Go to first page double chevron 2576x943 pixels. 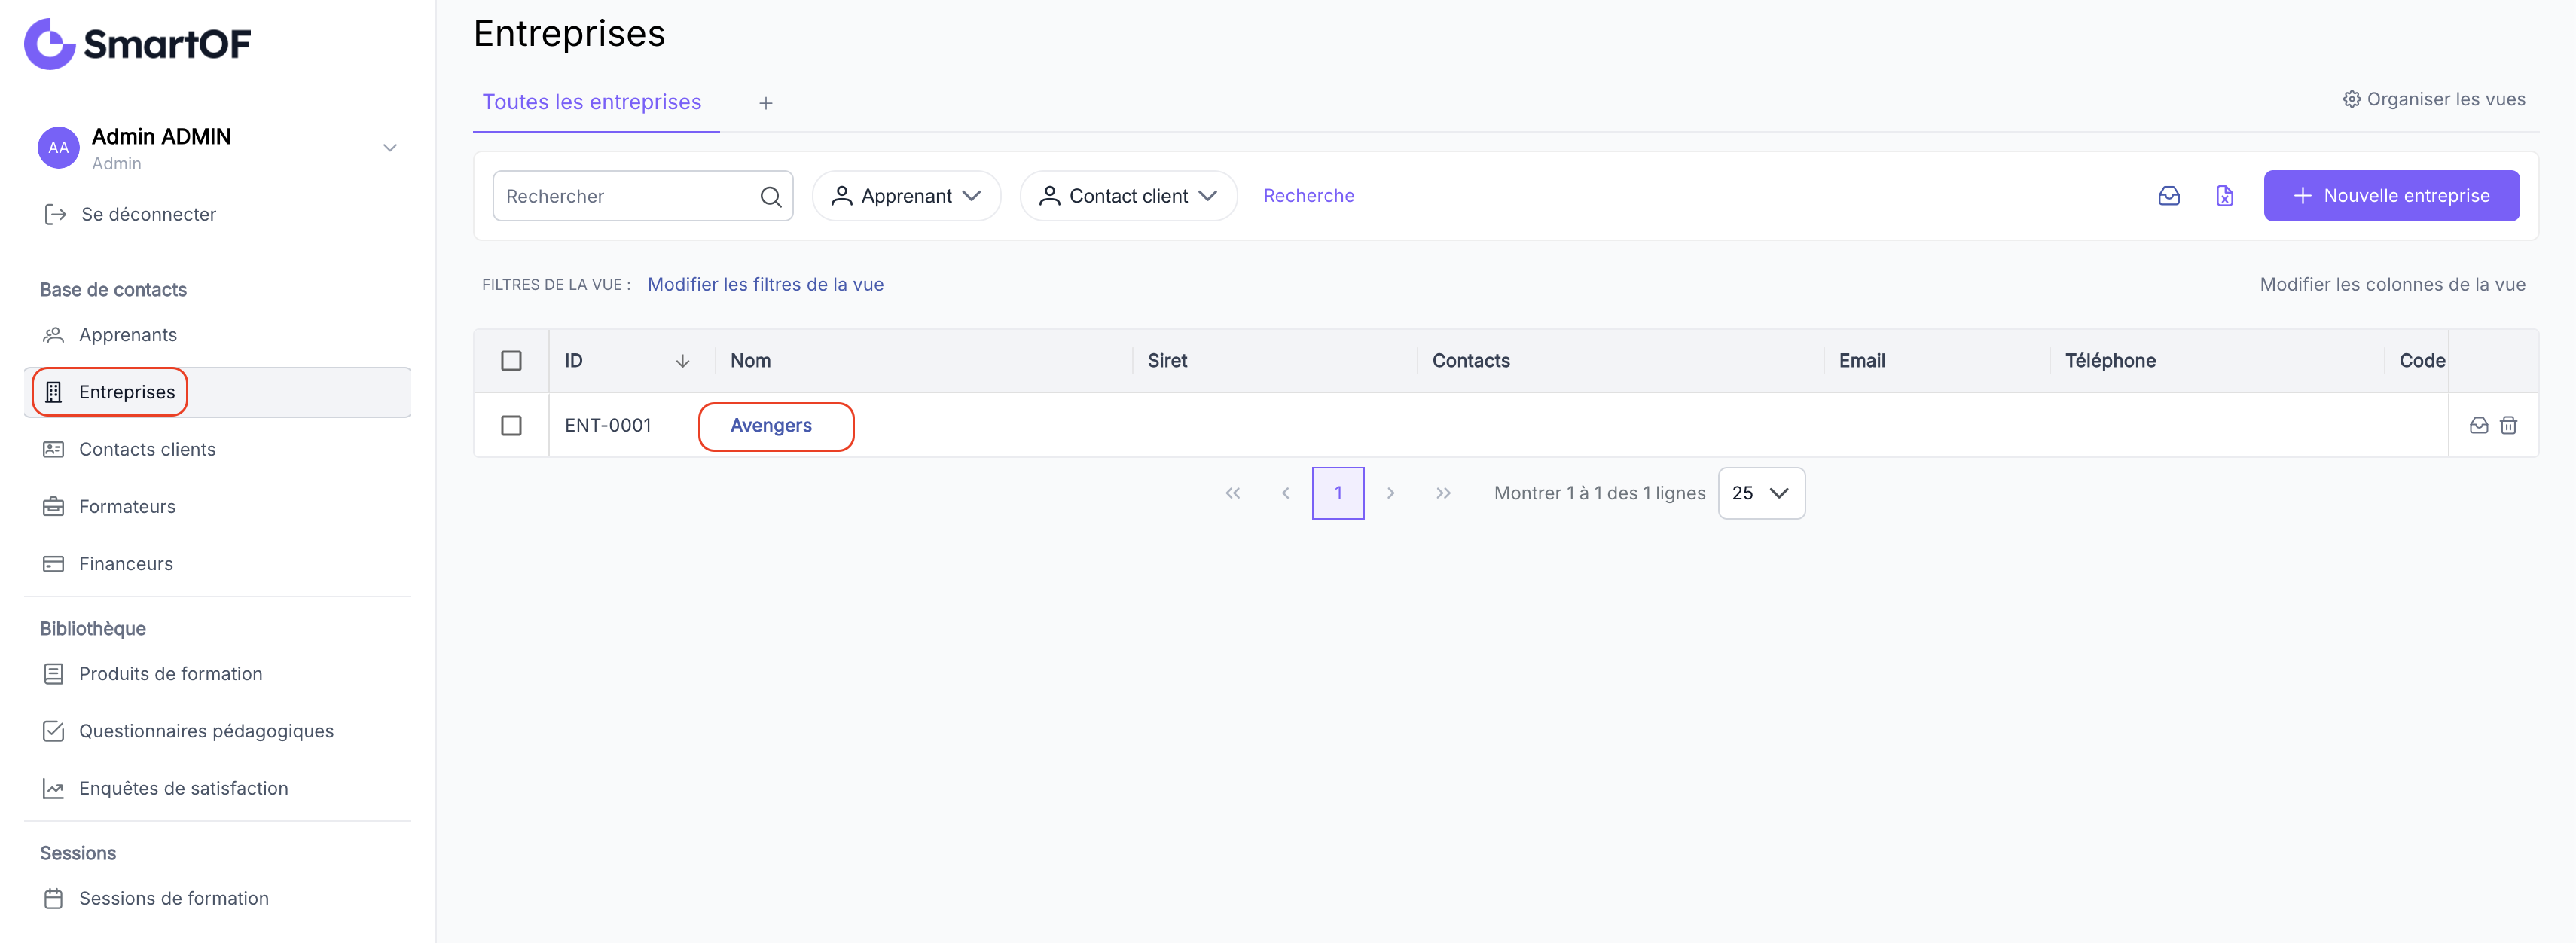[1232, 493]
